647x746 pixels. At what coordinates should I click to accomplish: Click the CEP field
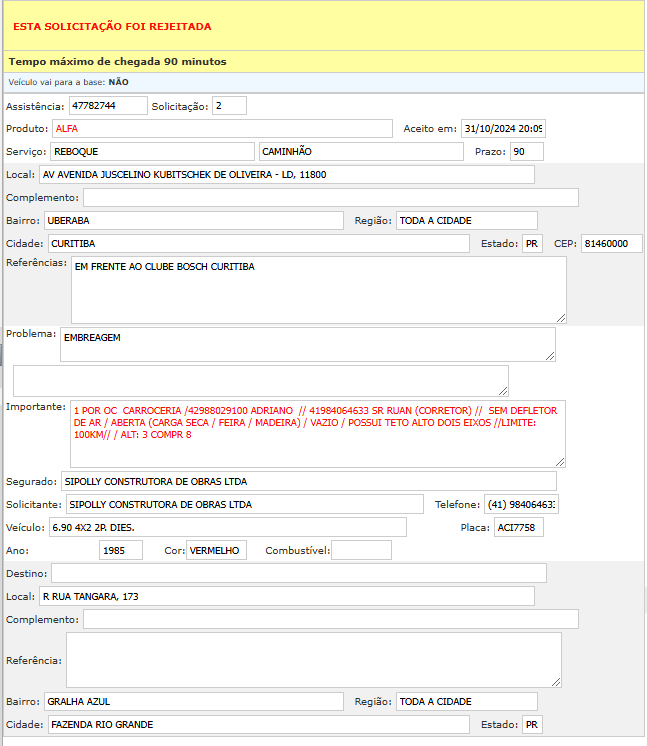pyautogui.click(x=611, y=244)
